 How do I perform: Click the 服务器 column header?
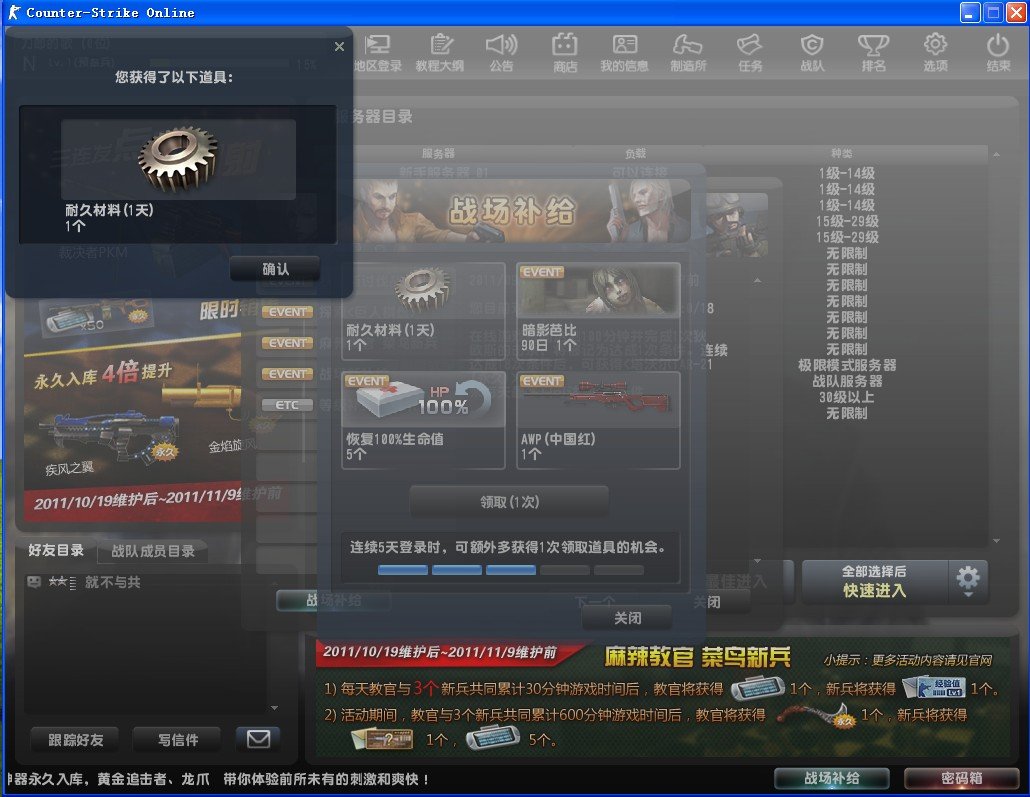pyautogui.click(x=438, y=153)
